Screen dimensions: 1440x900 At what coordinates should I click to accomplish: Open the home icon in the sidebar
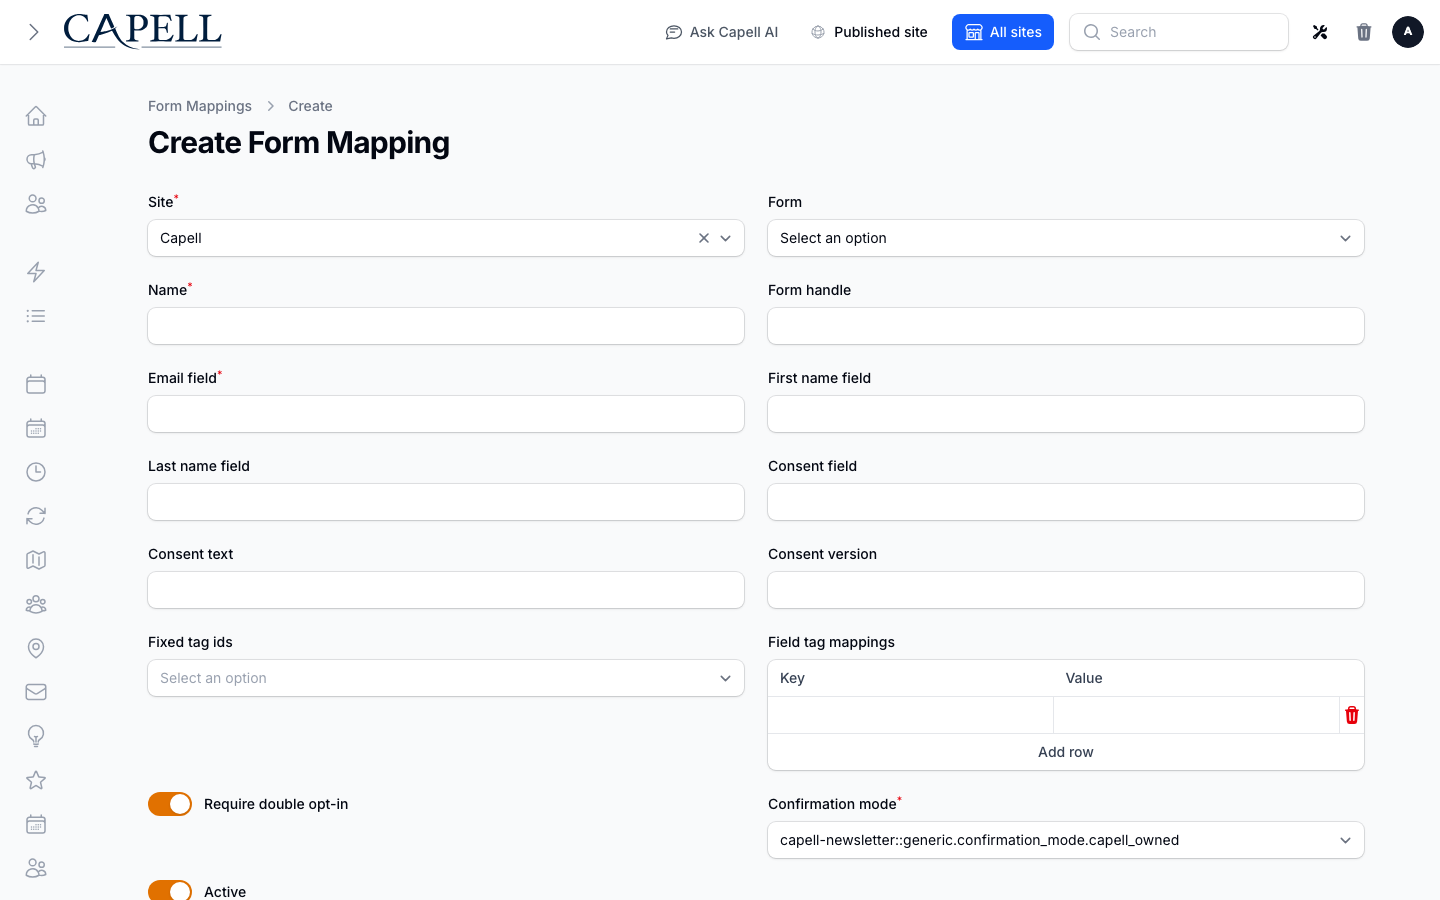(36, 116)
